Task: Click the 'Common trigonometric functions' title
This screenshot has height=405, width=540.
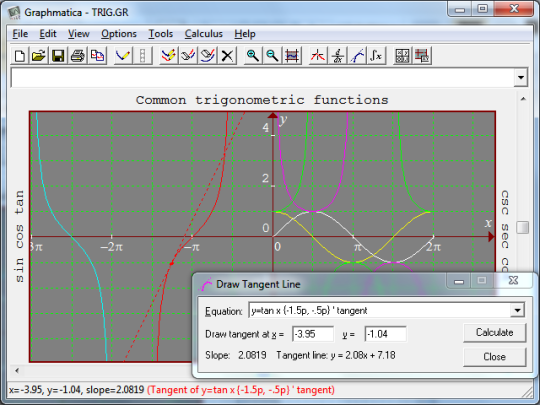Action: tap(262, 100)
